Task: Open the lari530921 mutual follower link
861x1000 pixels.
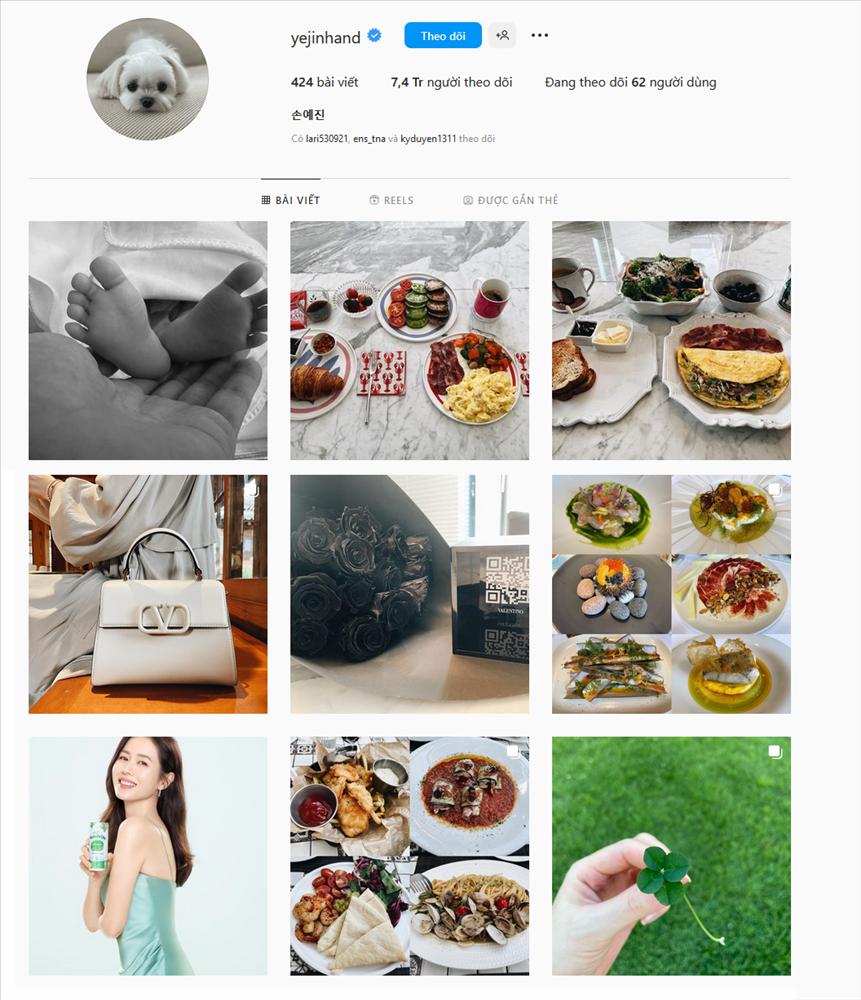Action: point(327,138)
